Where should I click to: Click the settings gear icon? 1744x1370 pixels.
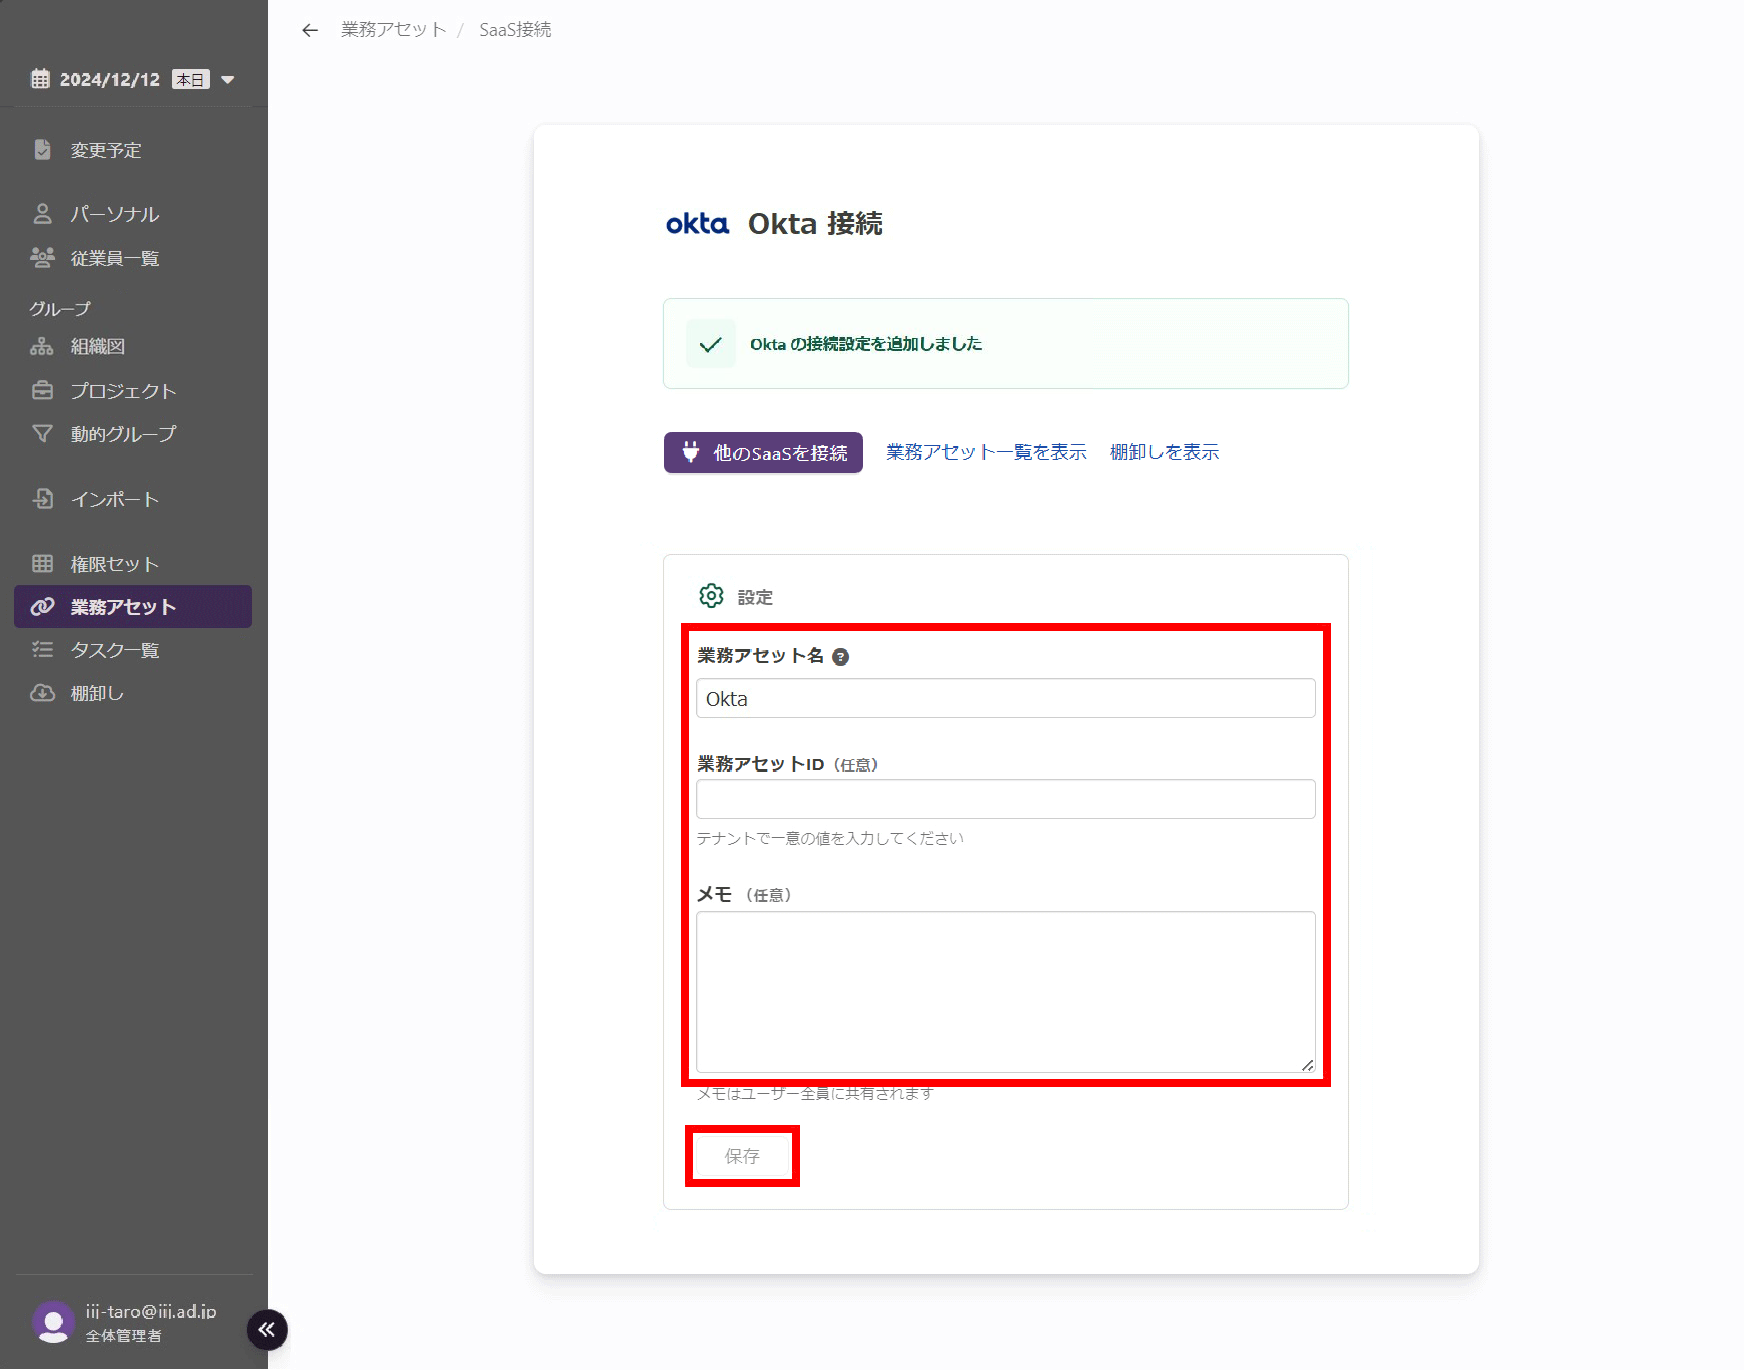(x=711, y=597)
